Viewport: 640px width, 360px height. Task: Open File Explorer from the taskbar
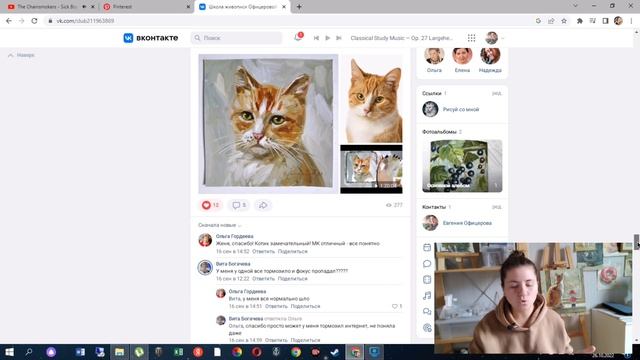(119, 352)
